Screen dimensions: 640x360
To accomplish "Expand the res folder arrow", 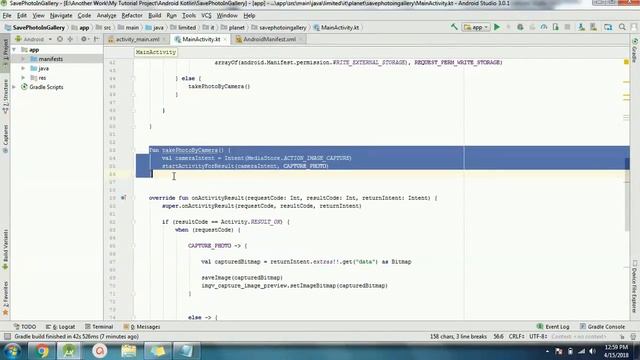I will 23,78.
